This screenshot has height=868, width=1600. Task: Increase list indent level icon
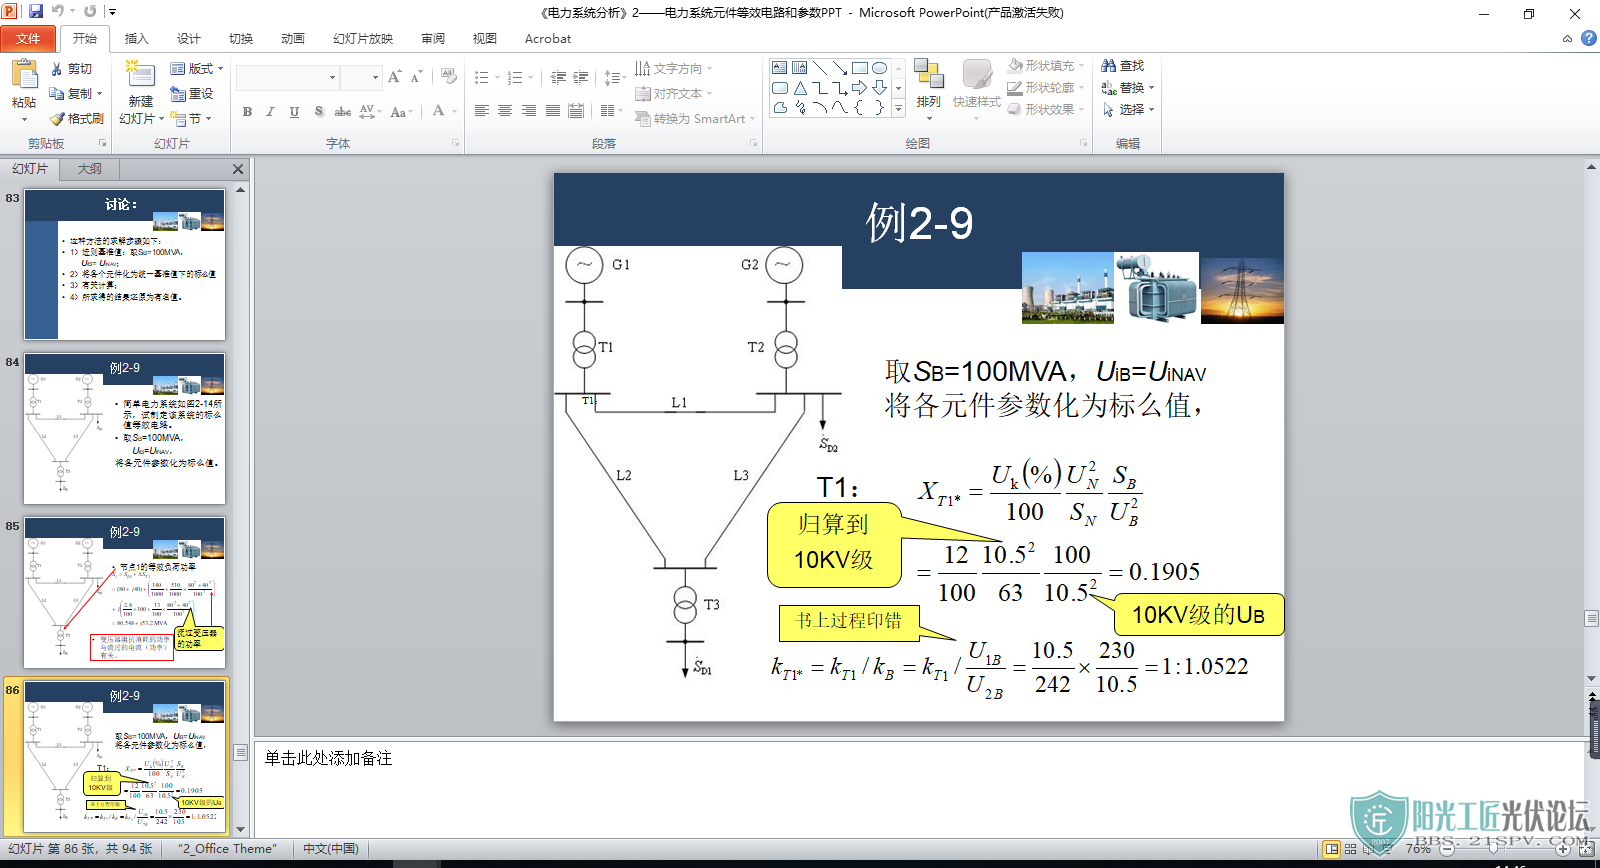[580, 77]
